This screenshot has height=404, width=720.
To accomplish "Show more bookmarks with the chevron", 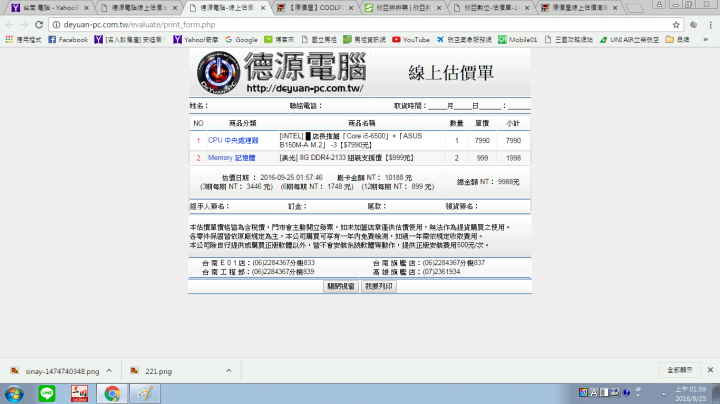I will point(705,40).
